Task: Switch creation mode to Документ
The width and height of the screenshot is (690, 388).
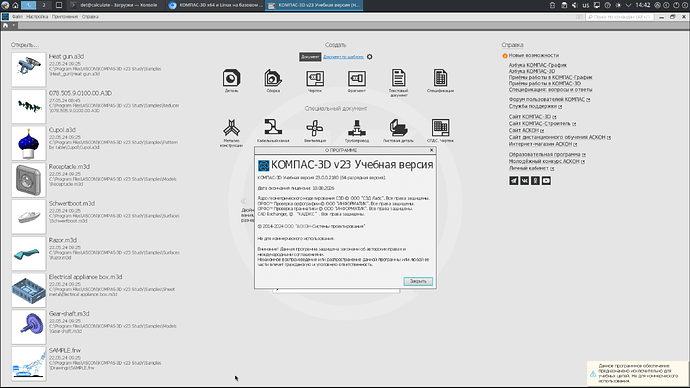Action: click(310, 57)
